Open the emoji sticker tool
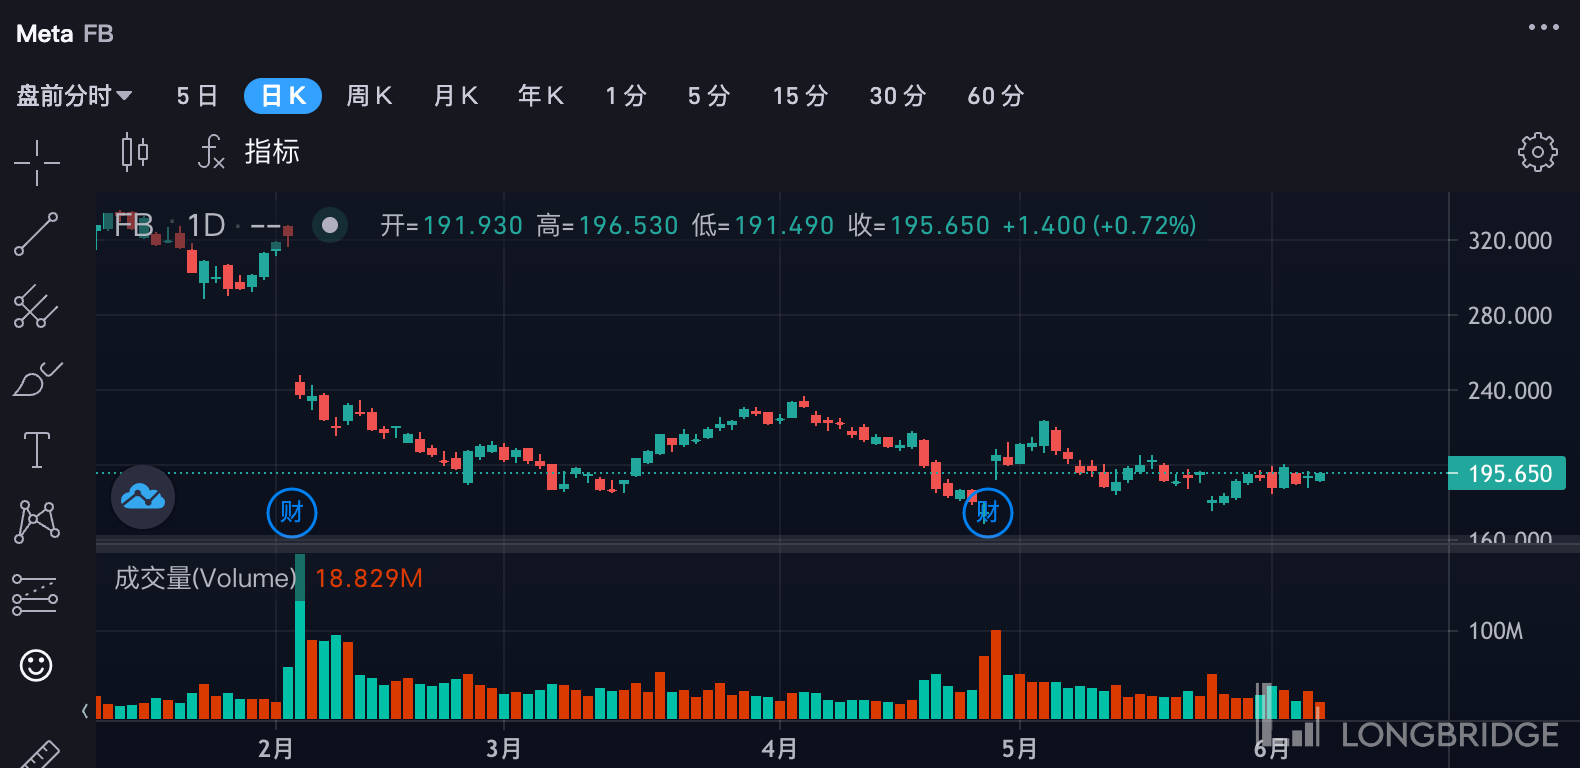Image resolution: width=1580 pixels, height=768 pixels. (x=36, y=665)
